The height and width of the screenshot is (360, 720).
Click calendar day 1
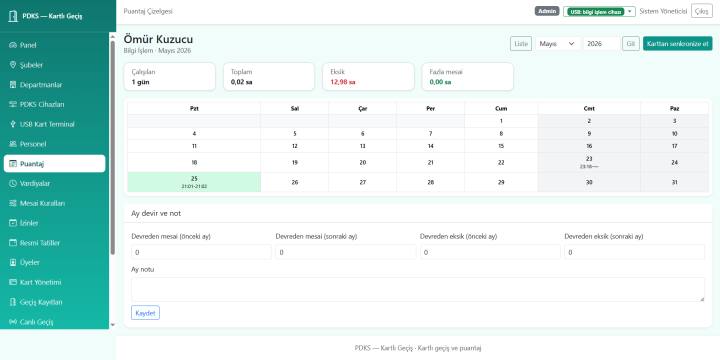click(501, 121)
